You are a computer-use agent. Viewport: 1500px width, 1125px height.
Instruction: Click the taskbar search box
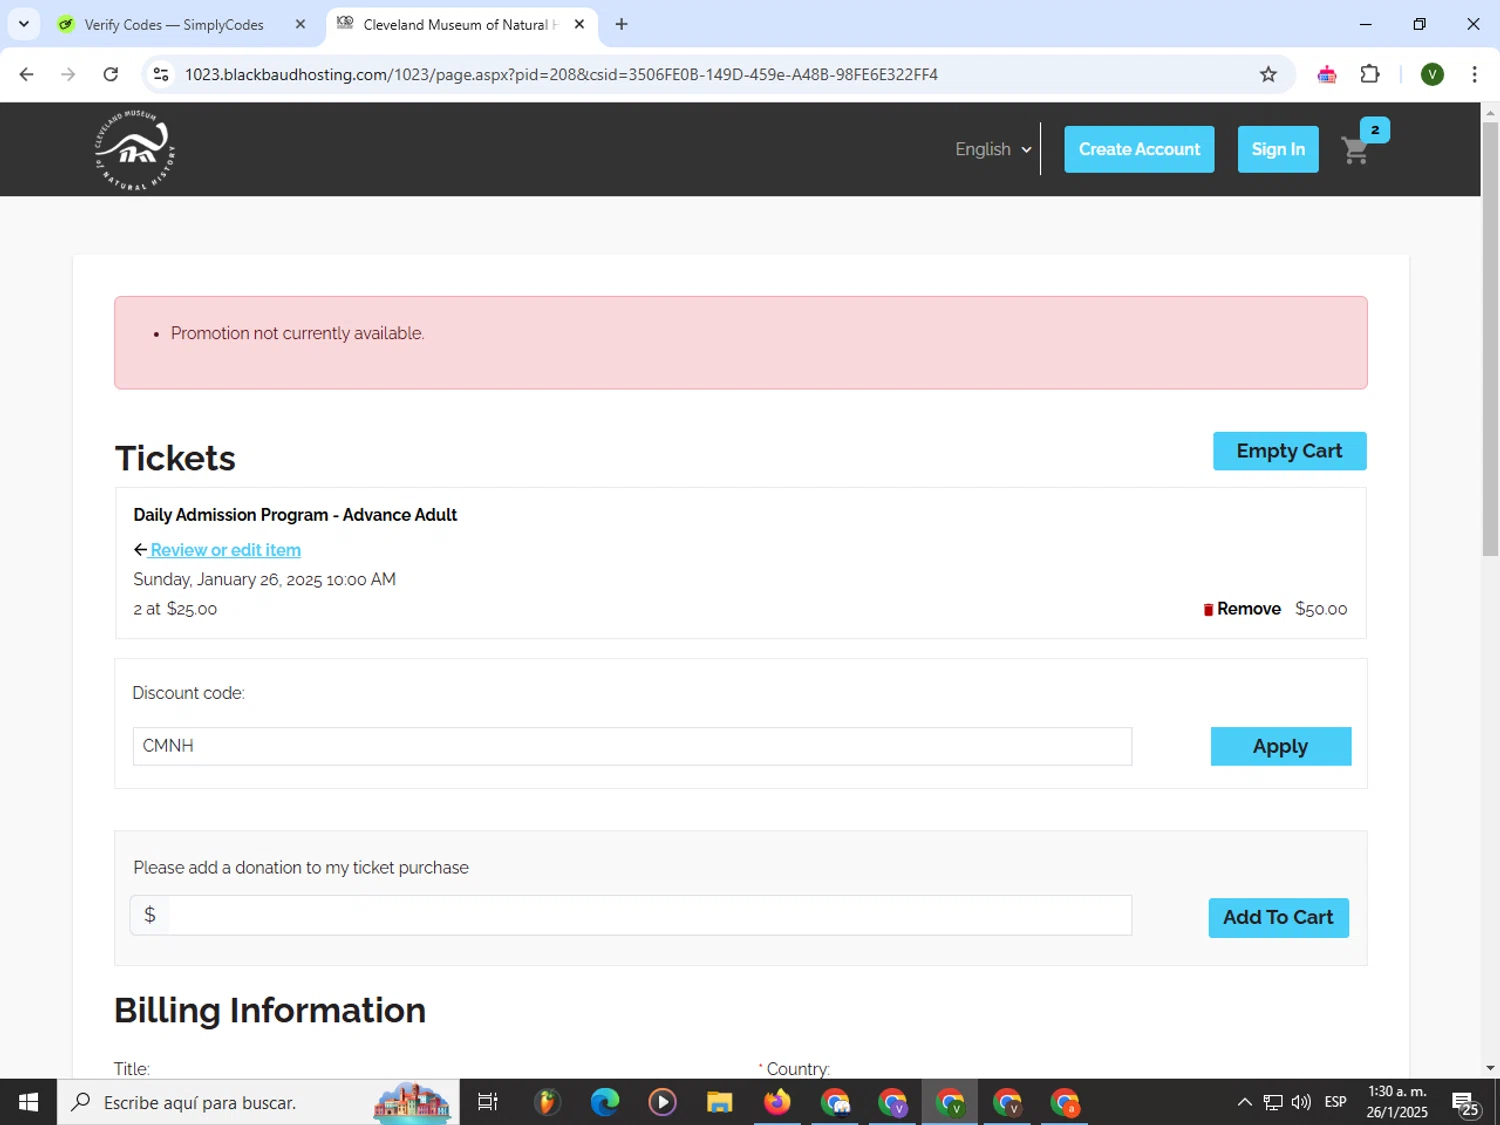click(258, 1102)
